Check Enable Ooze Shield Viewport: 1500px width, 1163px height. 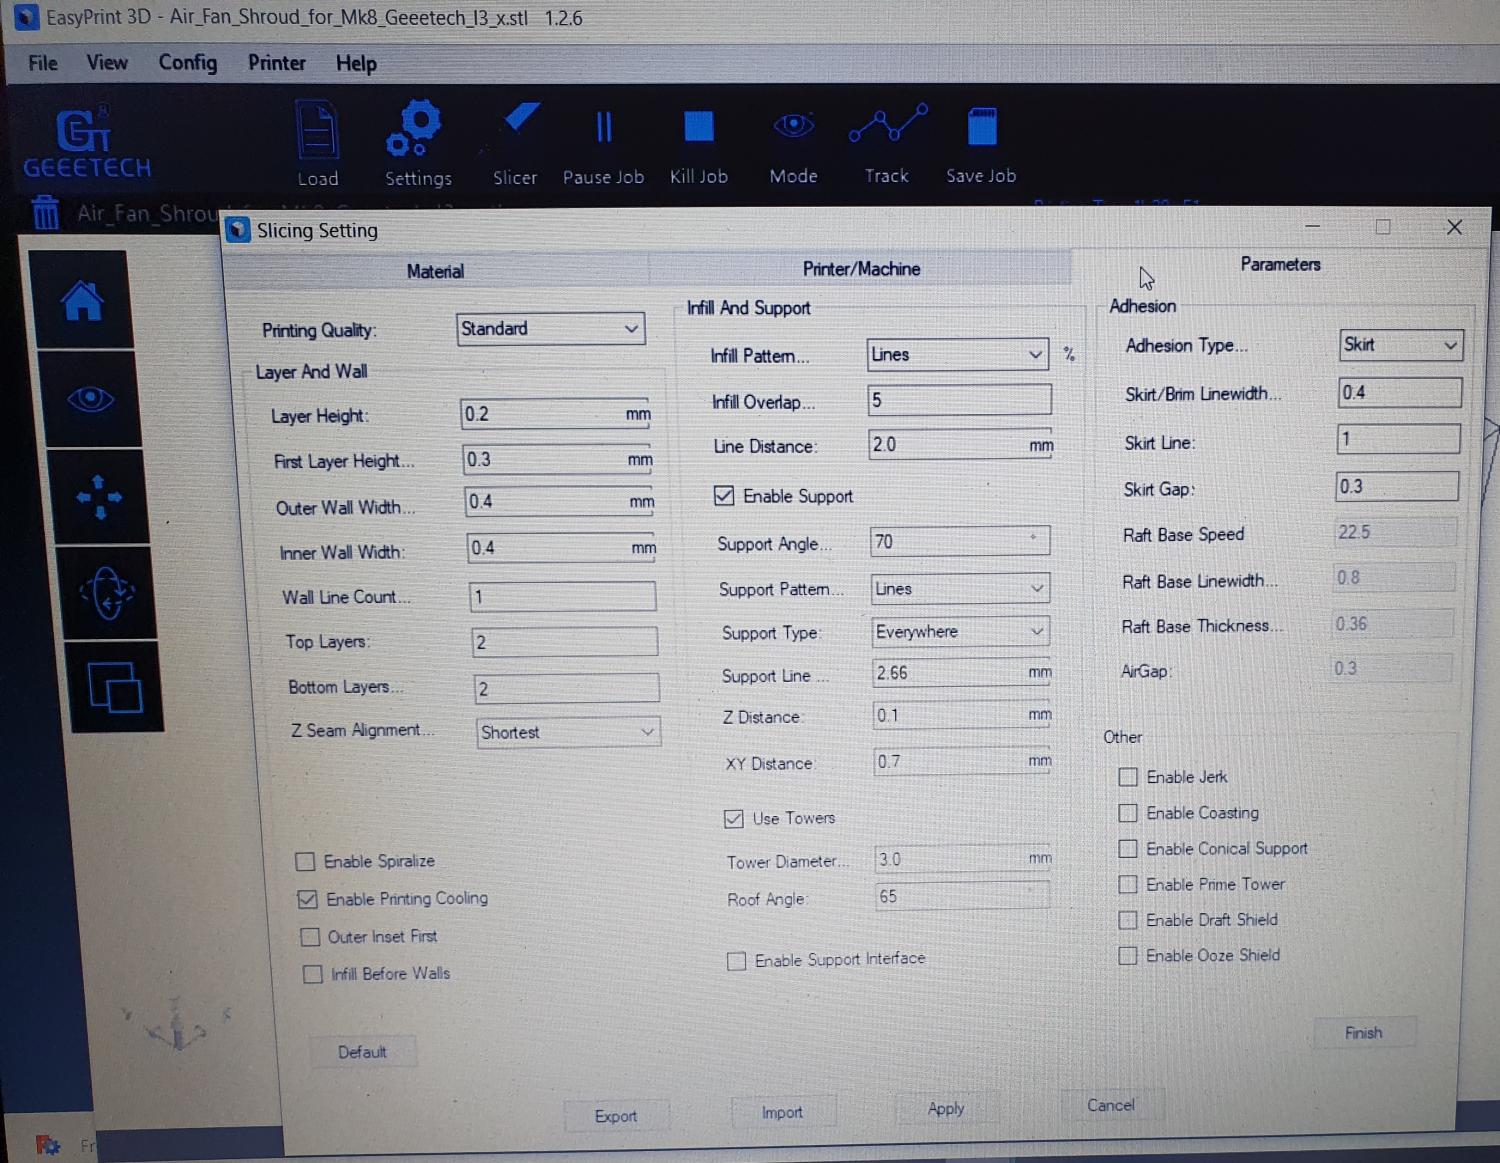tap(1128, 956)
